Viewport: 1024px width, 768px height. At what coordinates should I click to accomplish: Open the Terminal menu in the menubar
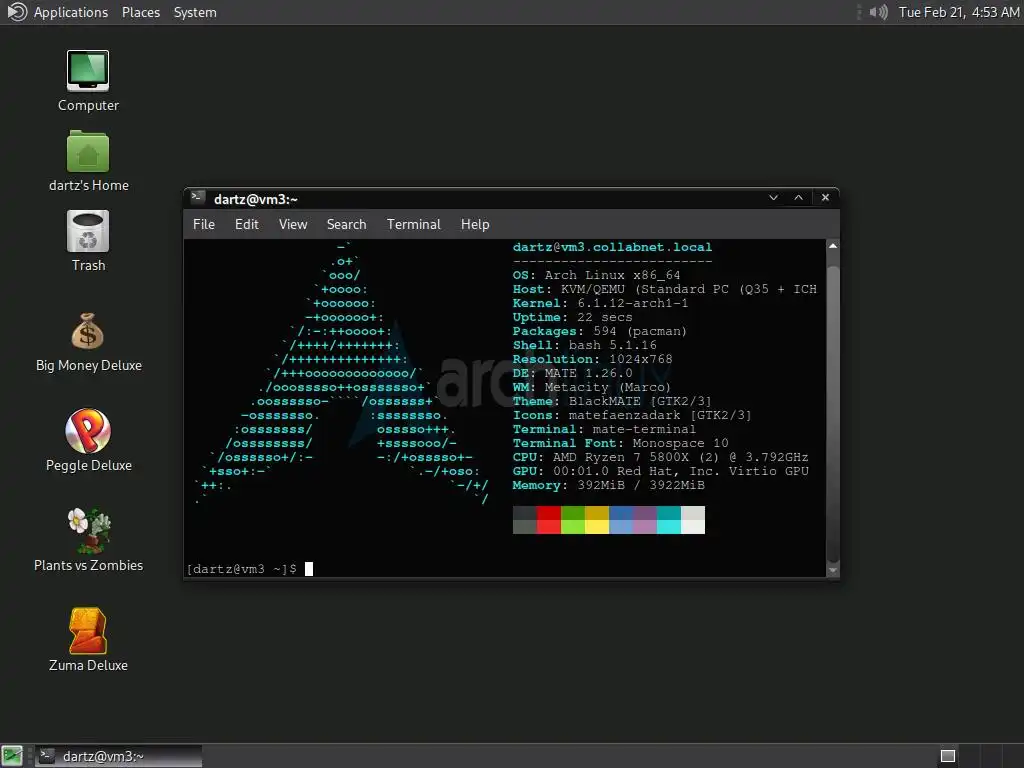[x=413, y=224]
